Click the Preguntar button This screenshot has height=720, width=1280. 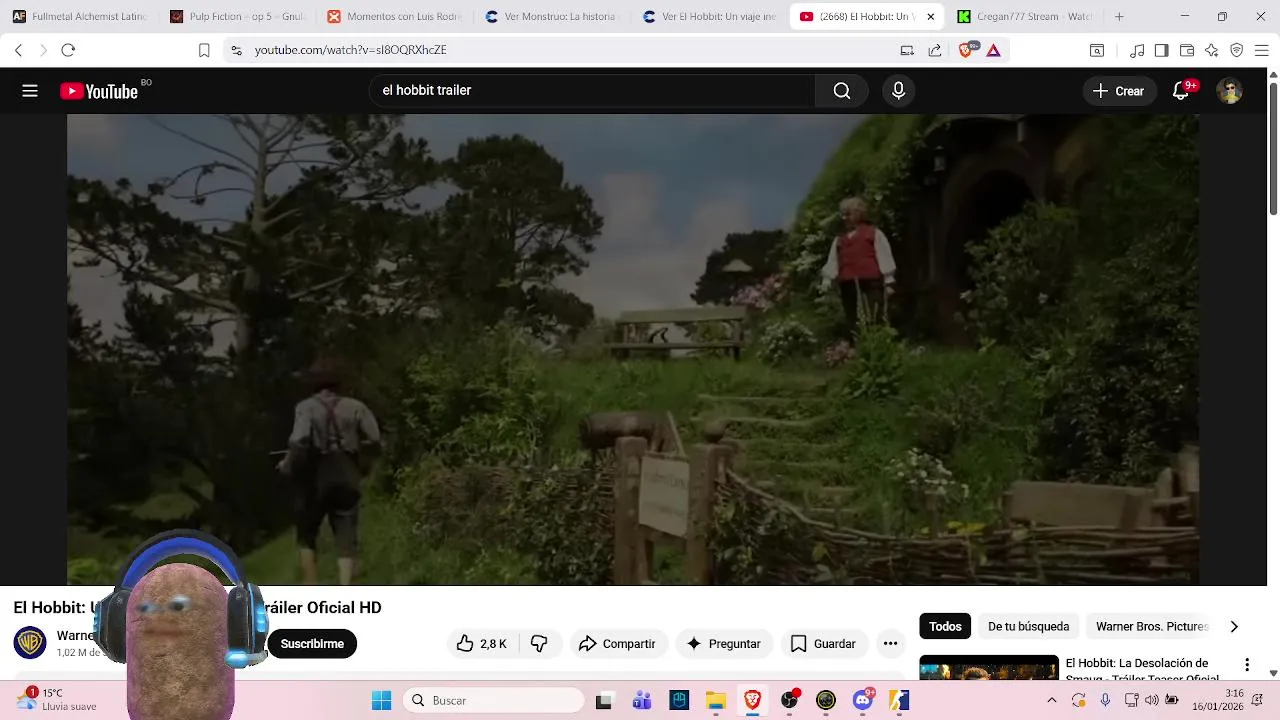tap(724, 644)
